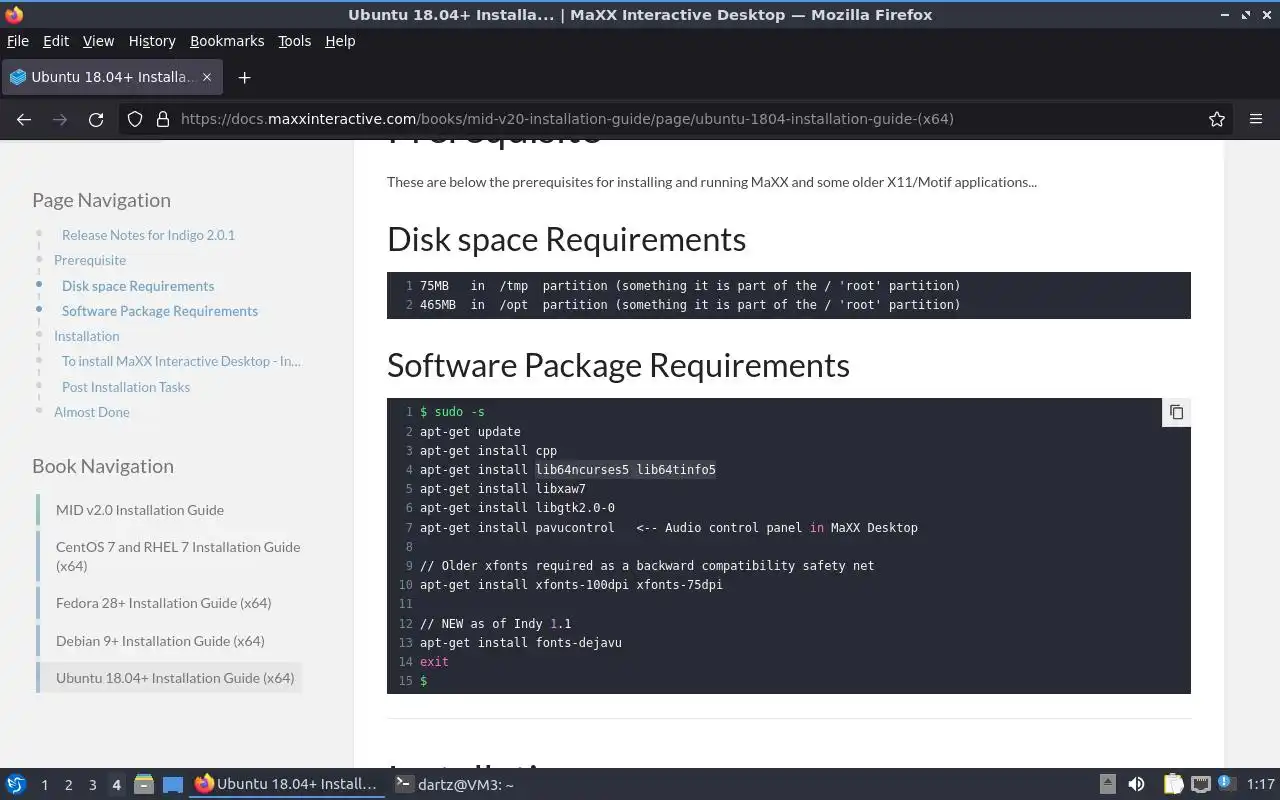Image resolution: width=1280 pixels, height=800 pixels.
Task: Open the Help menu
Action: (340, 41)
